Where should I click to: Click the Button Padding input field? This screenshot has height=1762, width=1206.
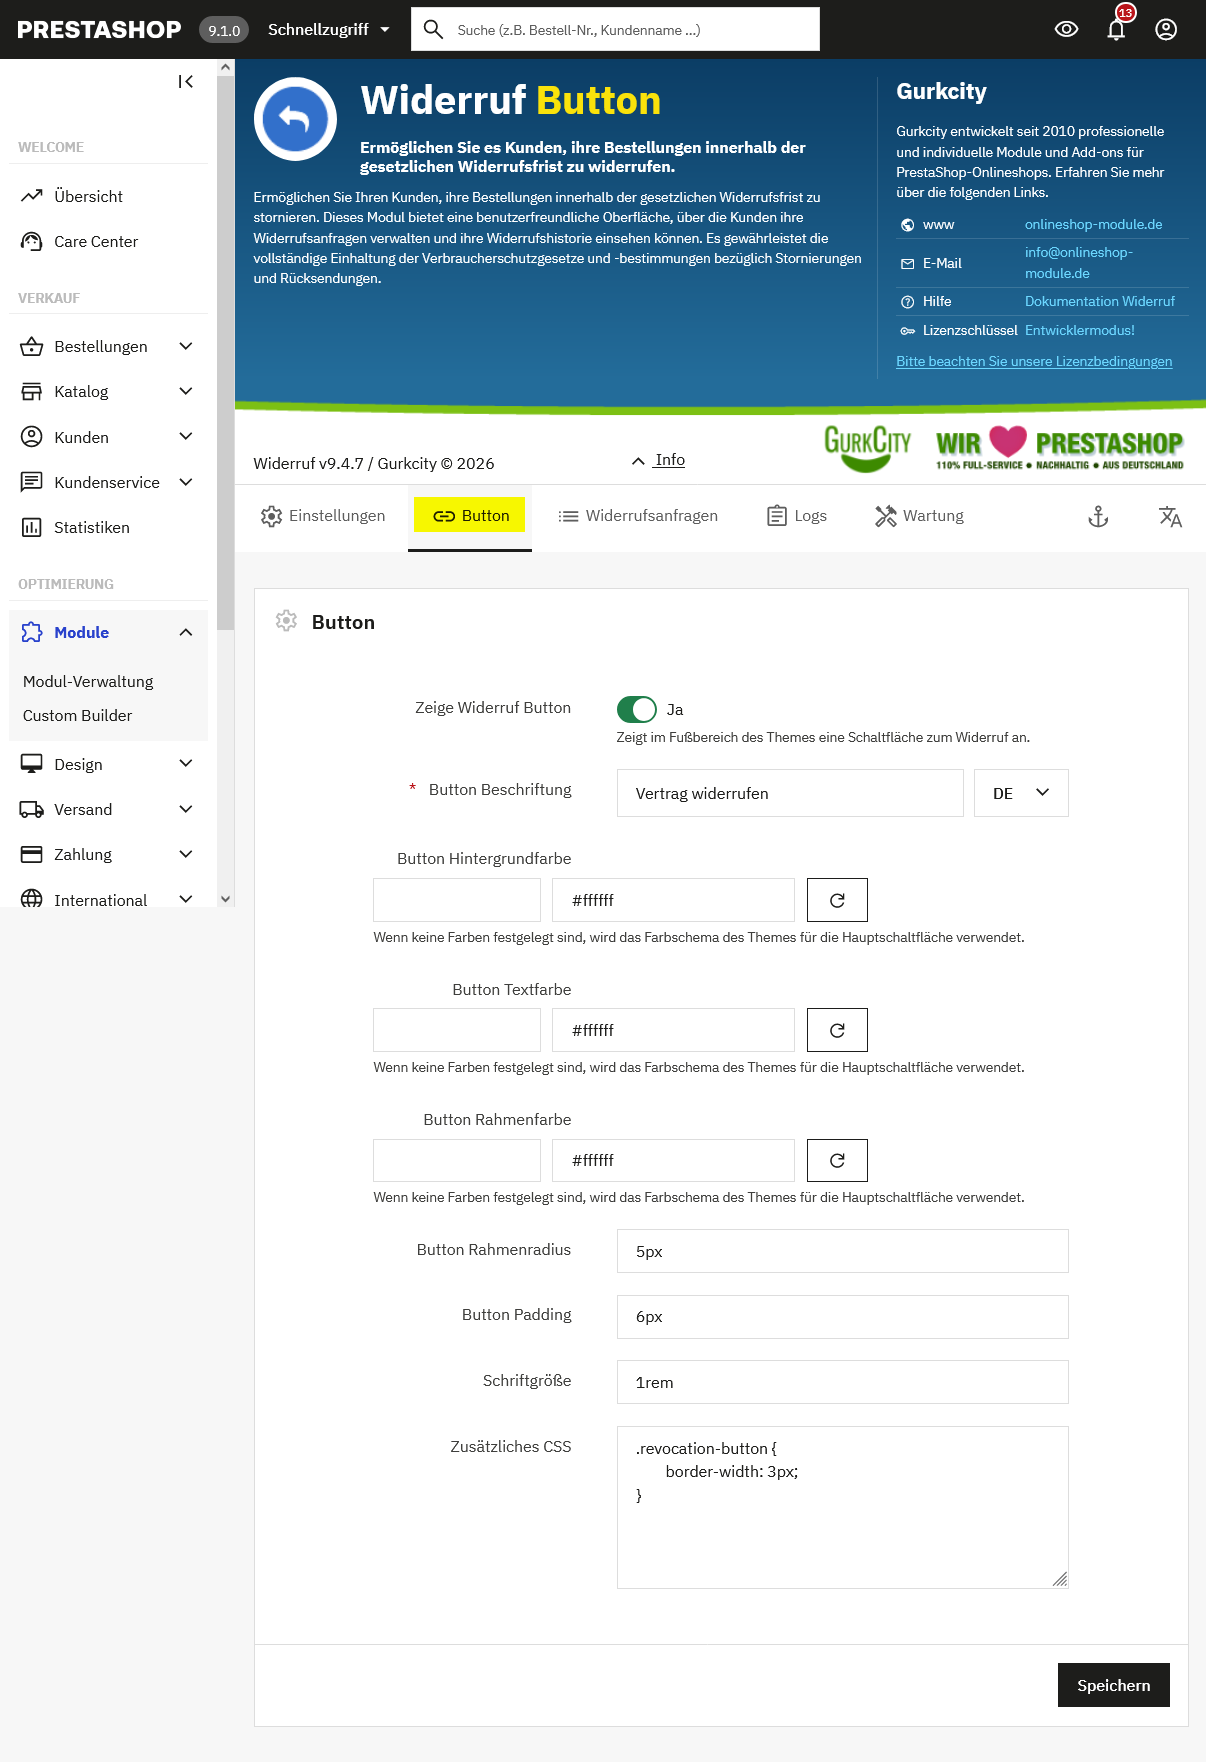click(x=843, y=1317)
